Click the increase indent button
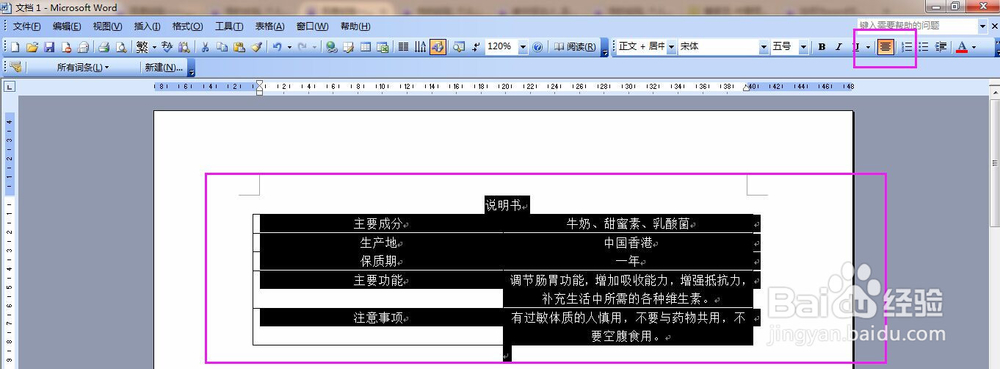 point(941,47)
